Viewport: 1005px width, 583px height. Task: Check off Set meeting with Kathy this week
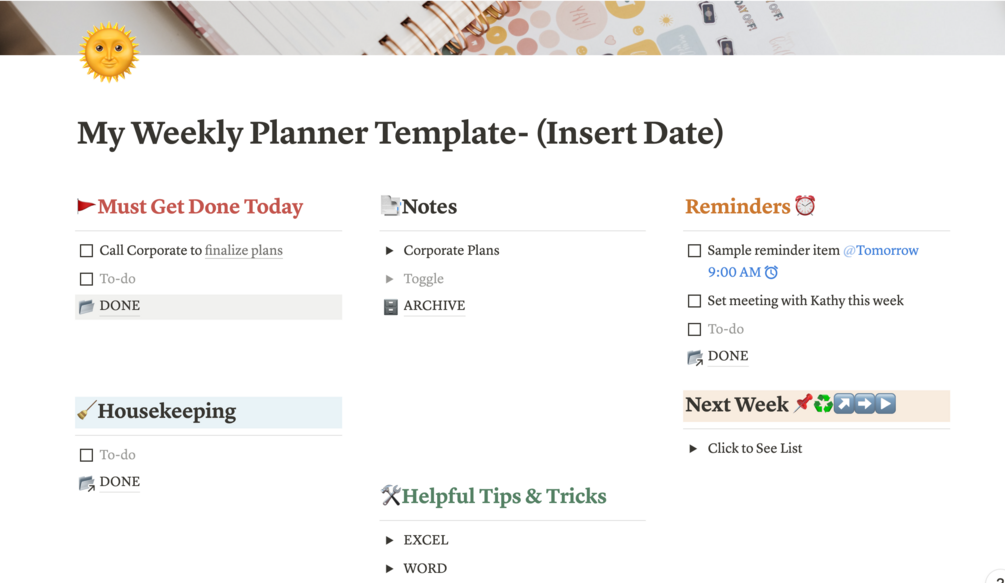694,301
